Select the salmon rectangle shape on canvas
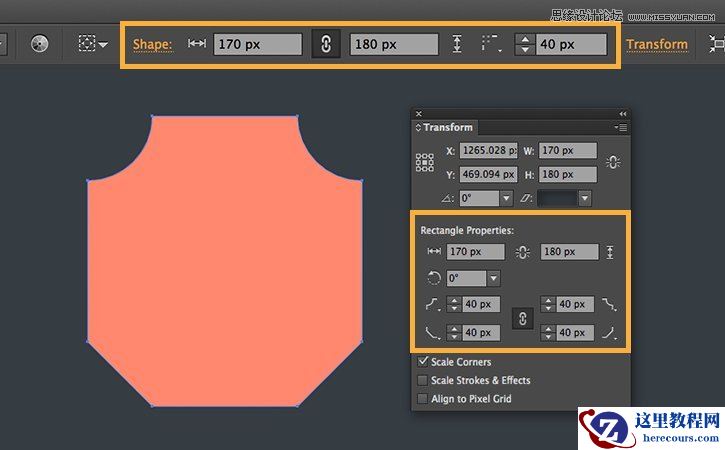 click(225, 261)
